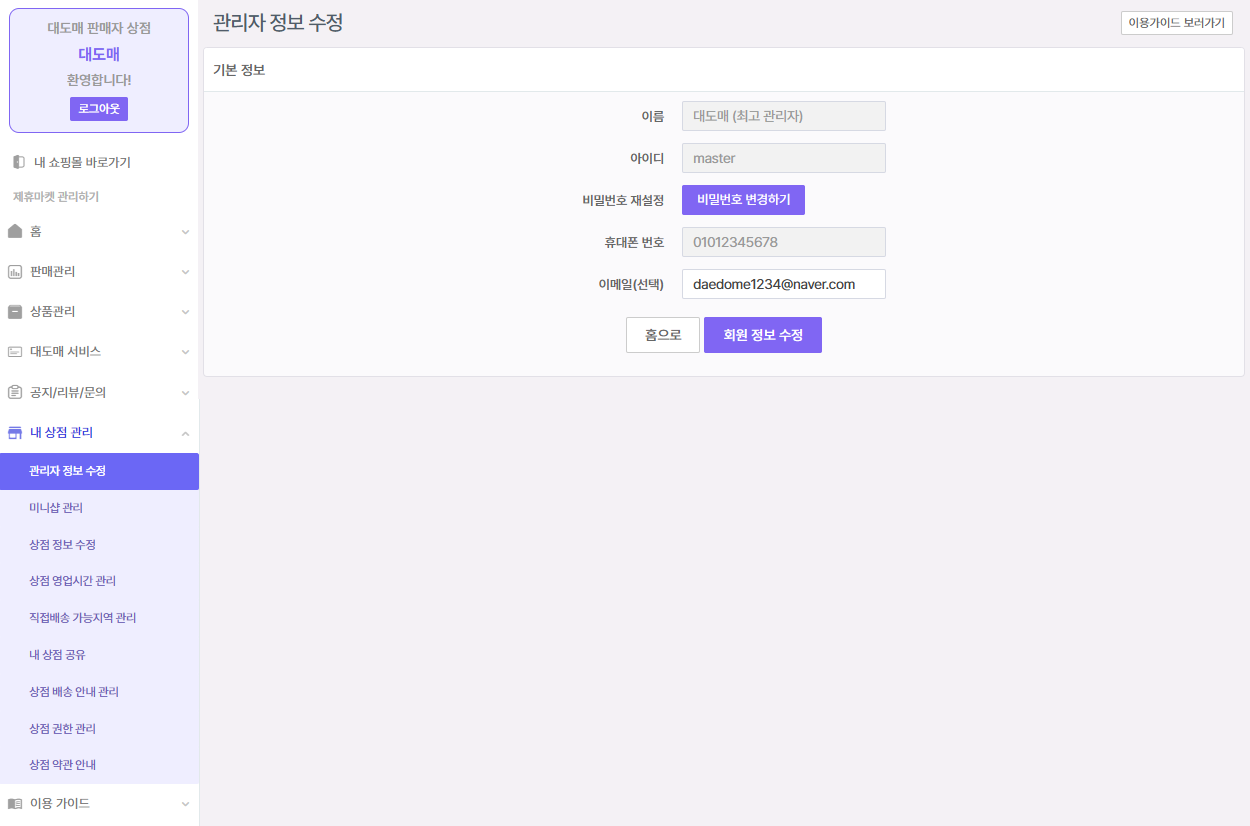
Task: Collapse the 내 상점 관리 chevron
Action: (x=185, y=433)
